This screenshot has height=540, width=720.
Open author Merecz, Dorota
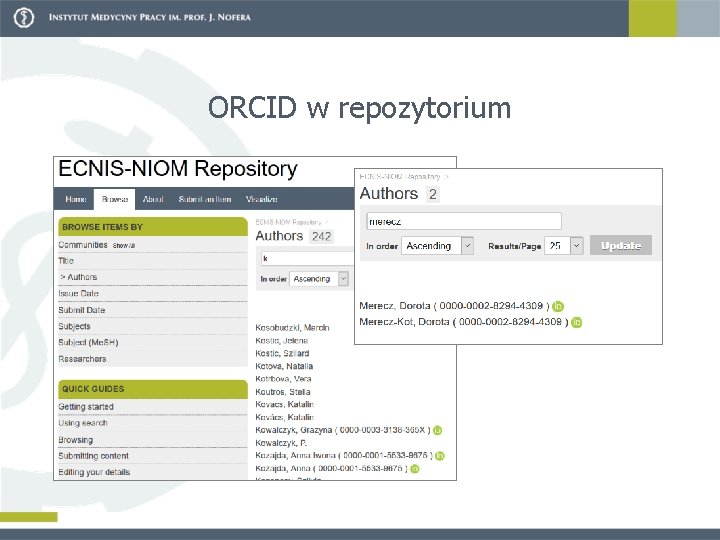pyautogui.click(x=395, y=306)
